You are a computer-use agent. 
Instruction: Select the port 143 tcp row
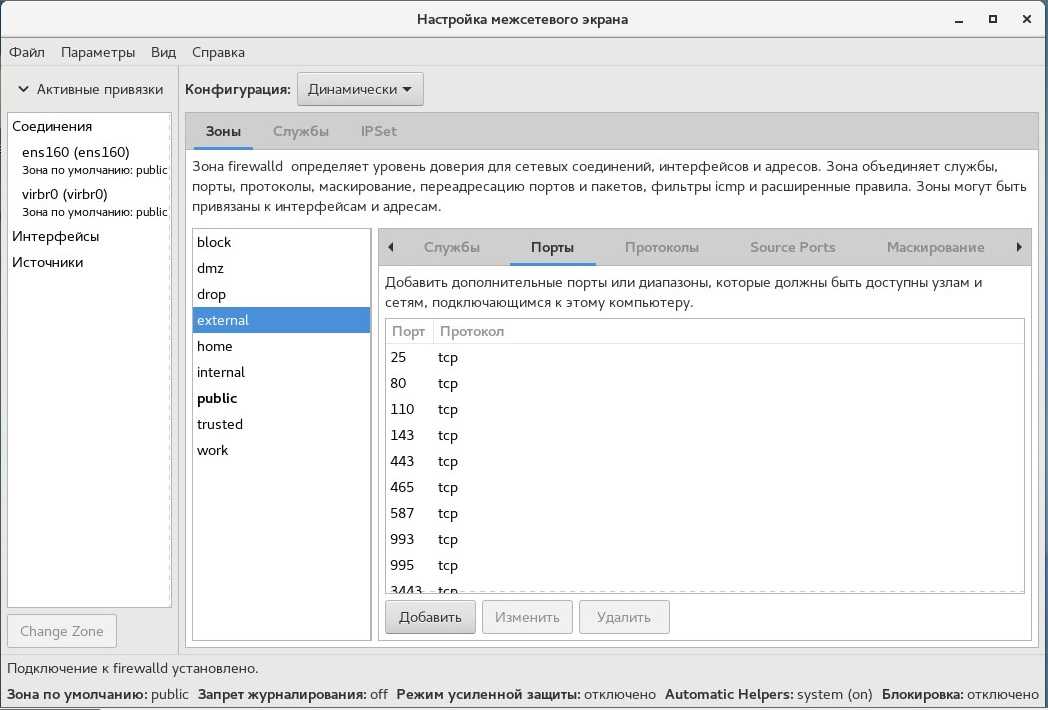(x=704, y=436)
